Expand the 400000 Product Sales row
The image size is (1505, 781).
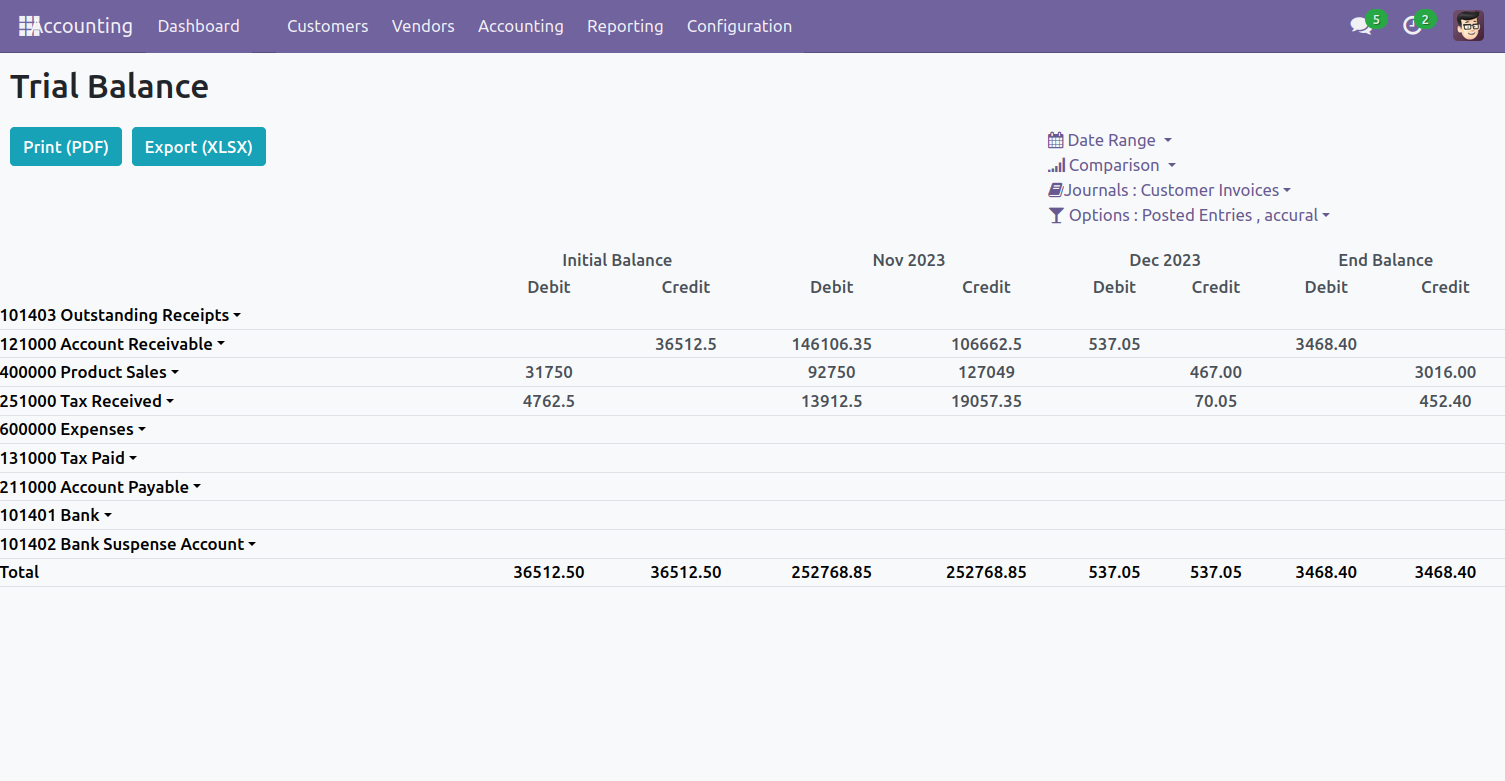pyautogui.click(x=89, y=372)
